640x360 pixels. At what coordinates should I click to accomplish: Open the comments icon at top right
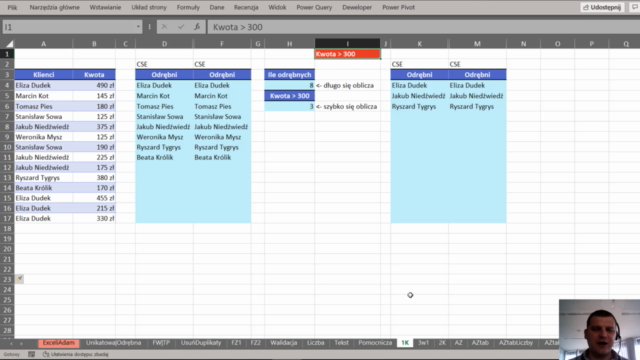tap(635, 7)
